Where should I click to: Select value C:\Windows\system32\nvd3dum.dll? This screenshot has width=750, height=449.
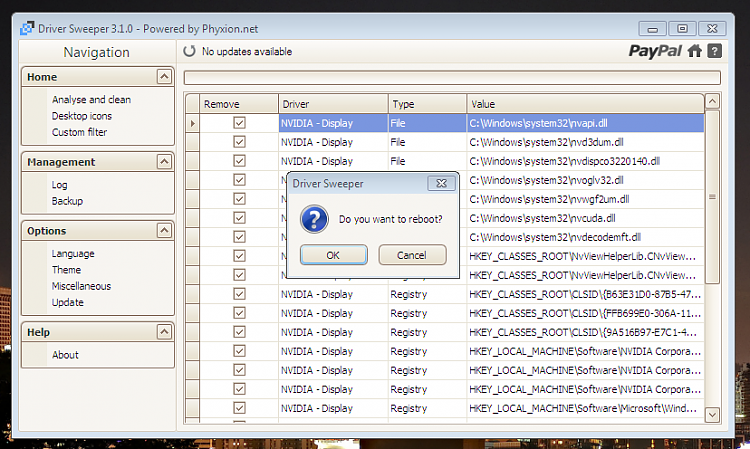click(585, 142)
